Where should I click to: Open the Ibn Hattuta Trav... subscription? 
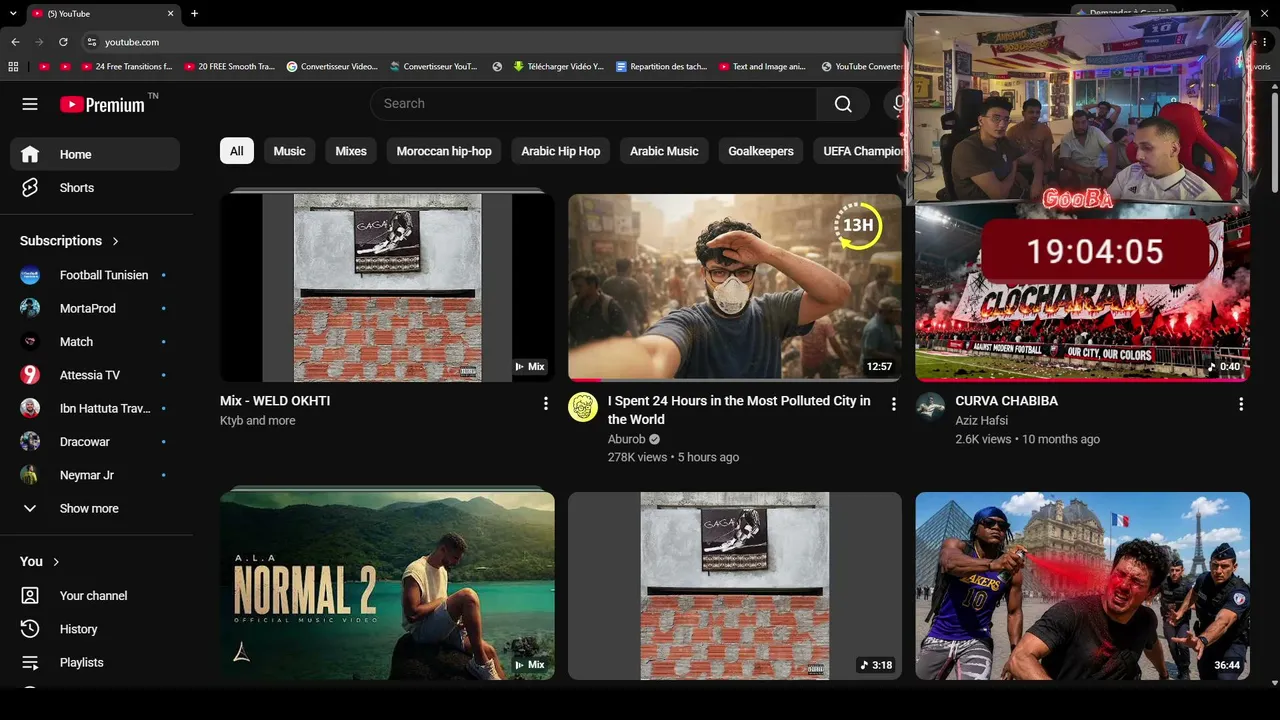coord(95,408)
